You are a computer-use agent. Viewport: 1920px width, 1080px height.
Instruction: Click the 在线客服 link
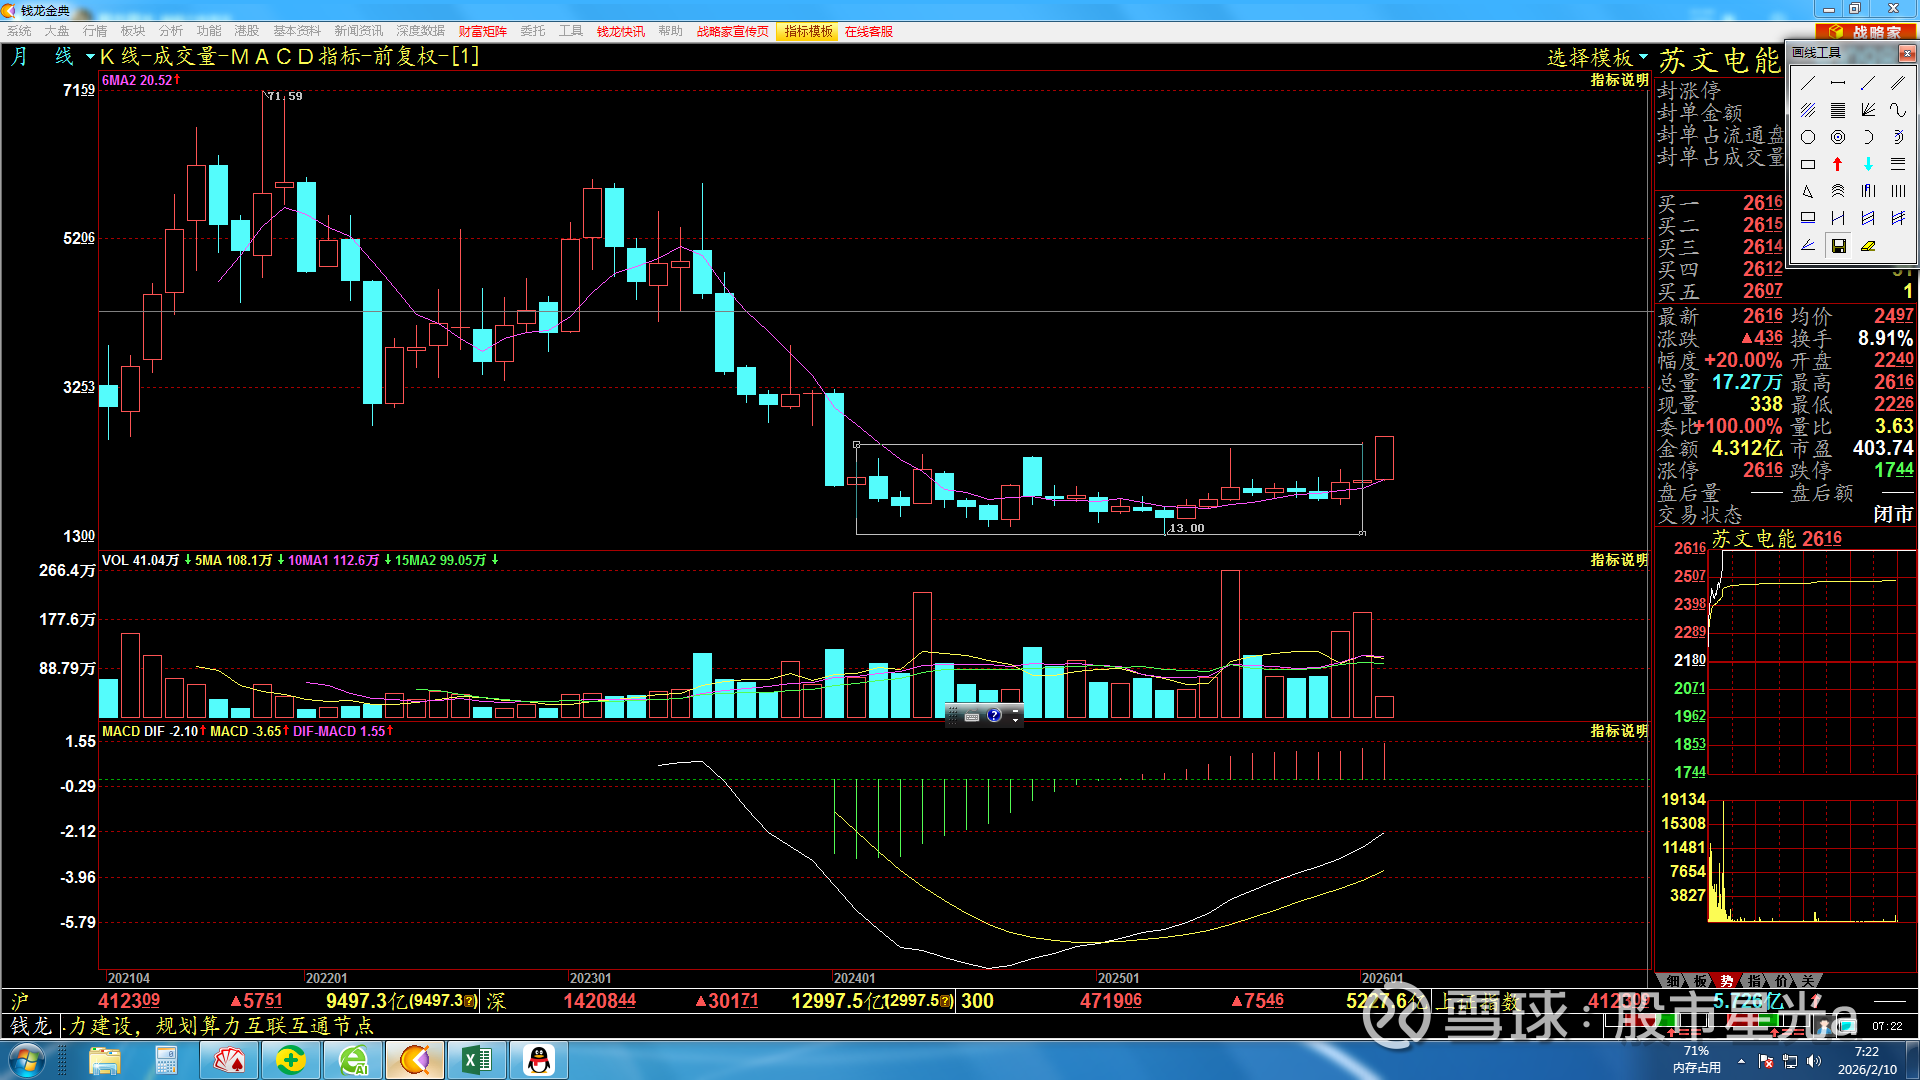868,31
